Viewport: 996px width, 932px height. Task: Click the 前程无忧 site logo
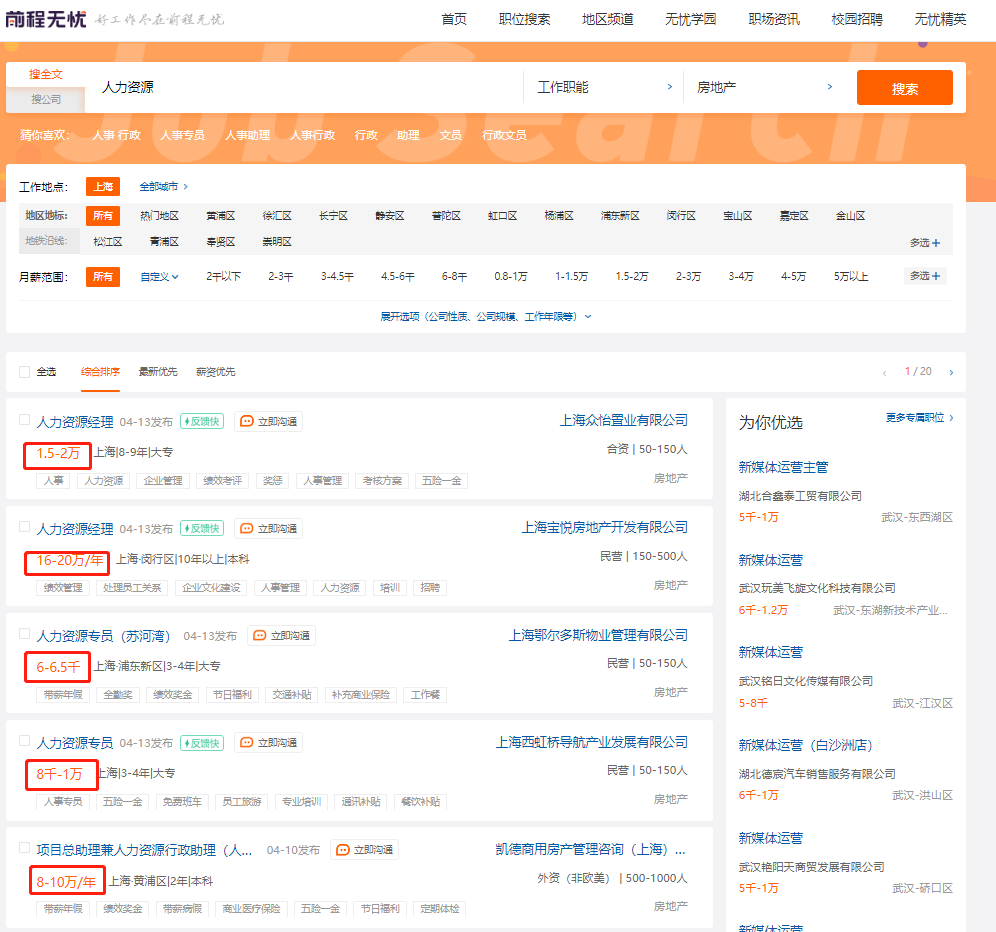(x=46, y=19)
